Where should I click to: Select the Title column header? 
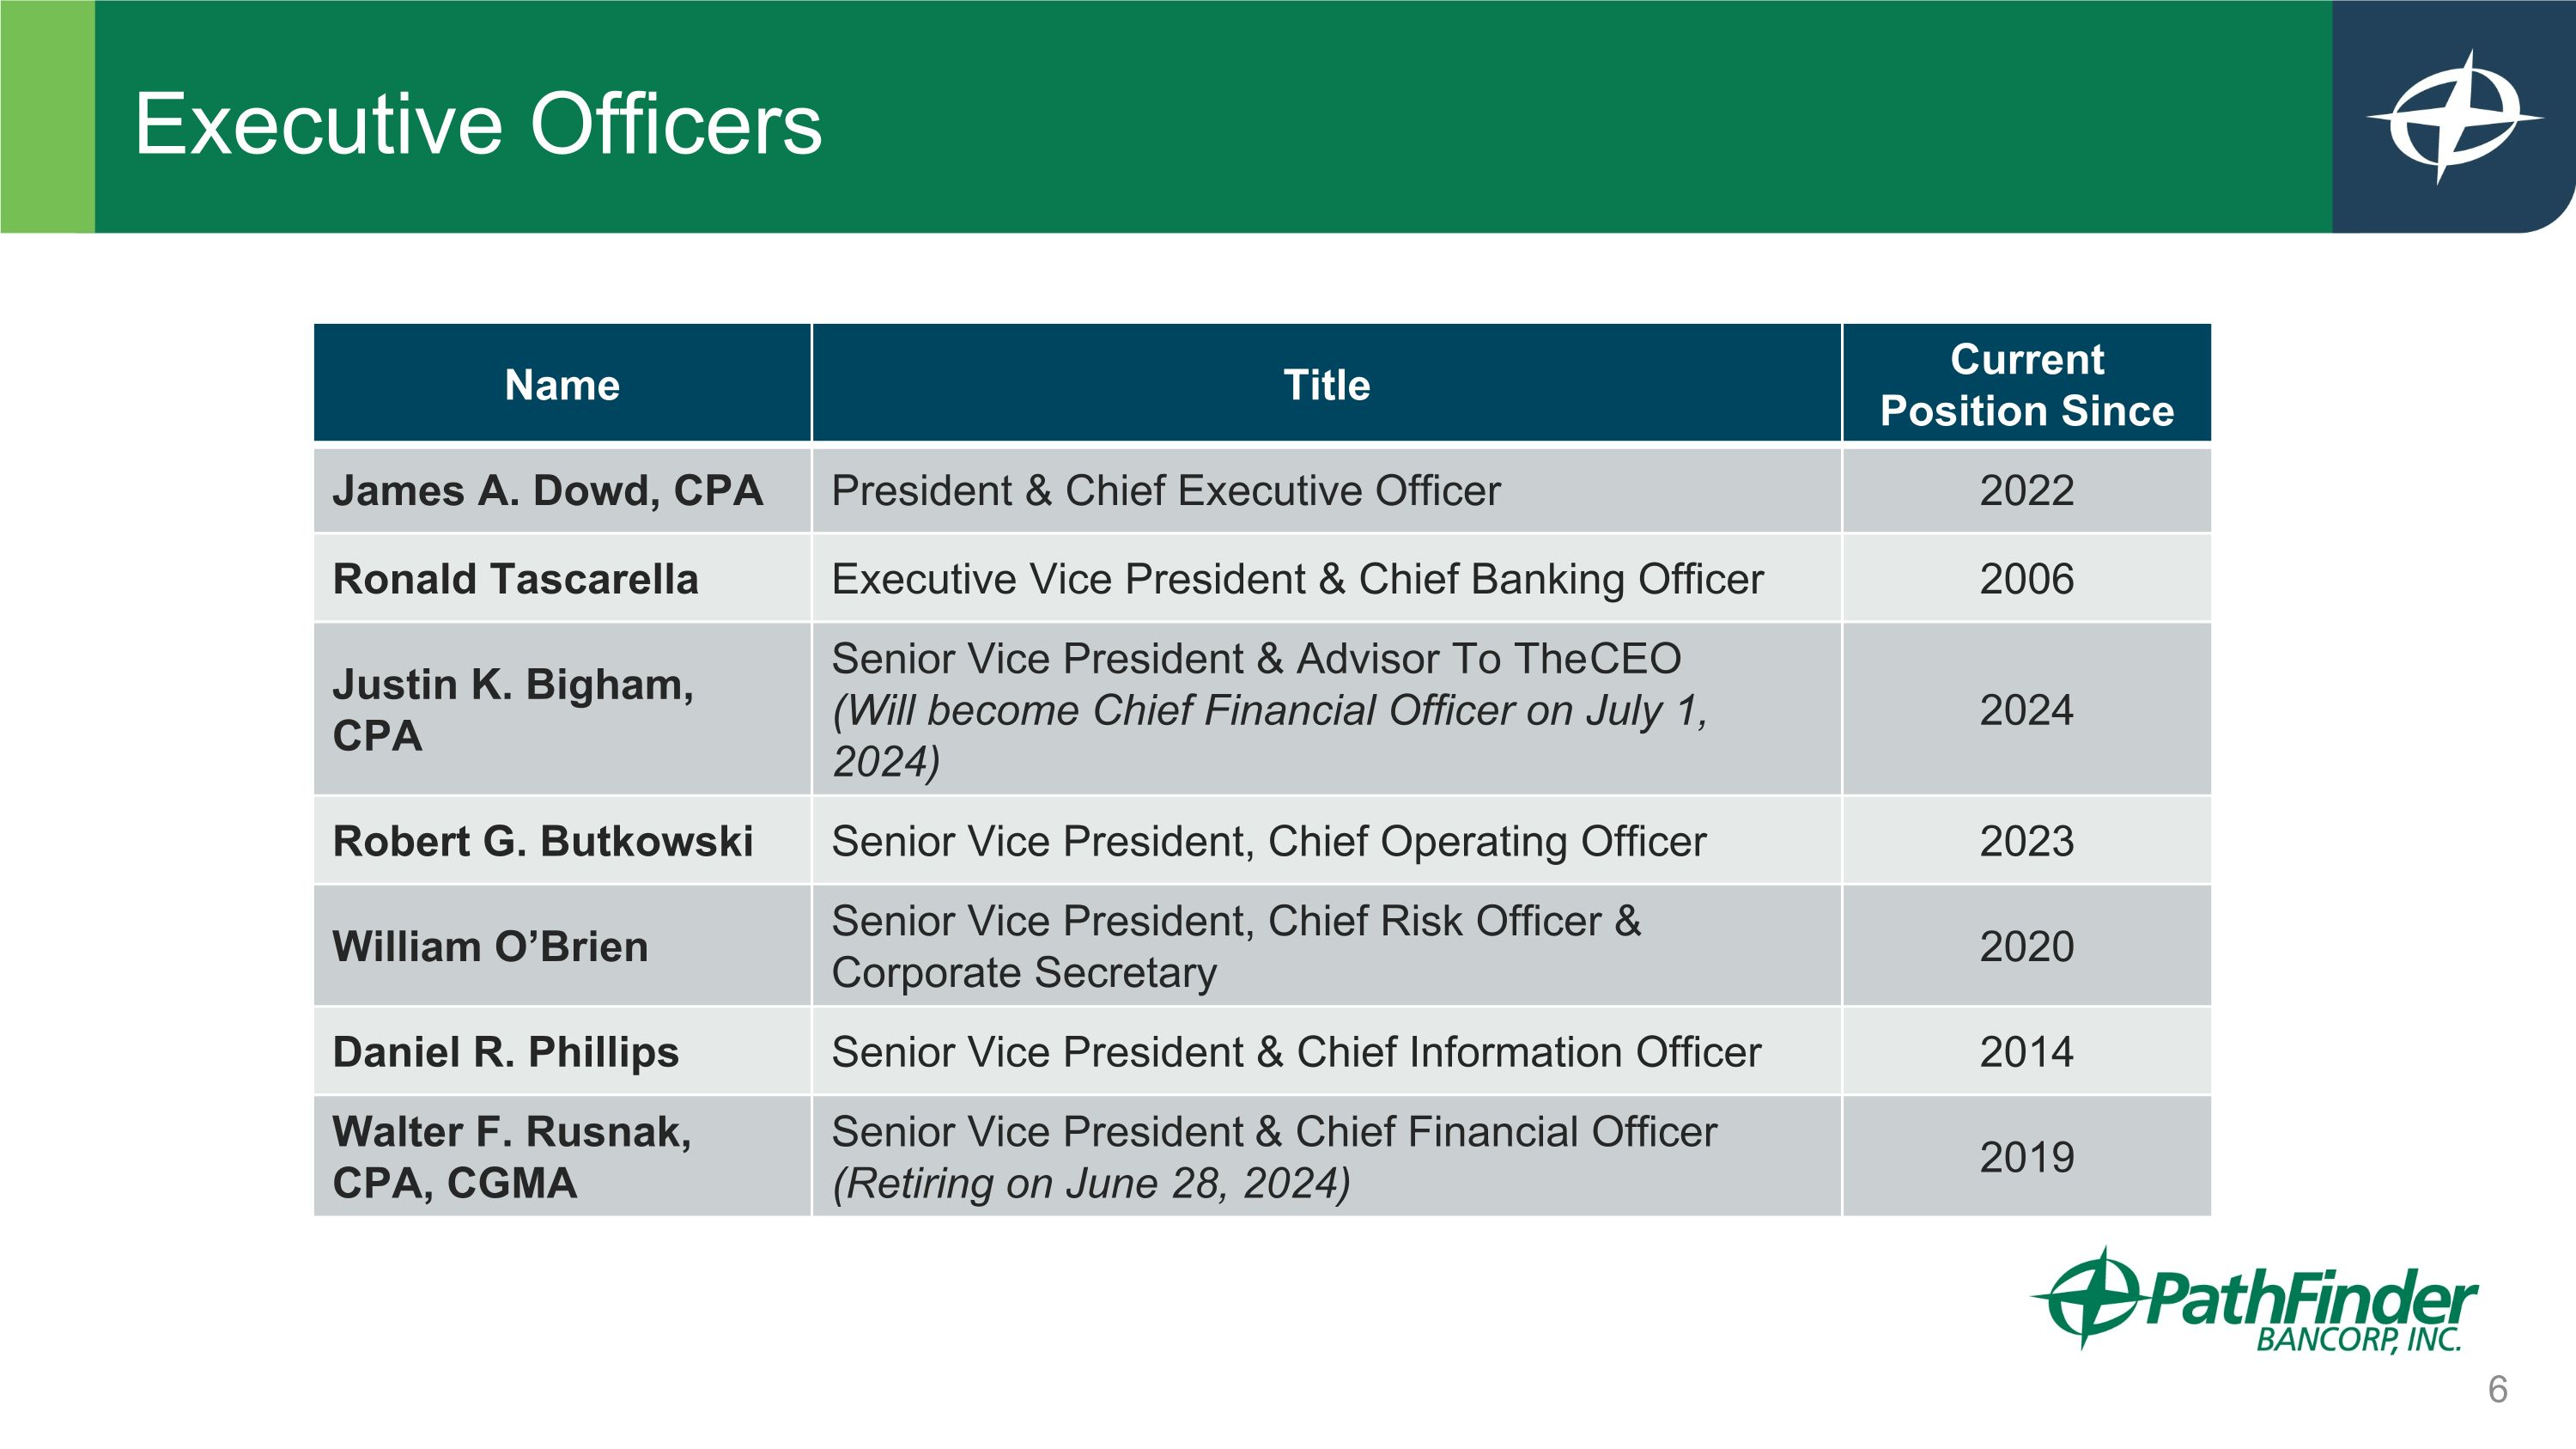1326,385
